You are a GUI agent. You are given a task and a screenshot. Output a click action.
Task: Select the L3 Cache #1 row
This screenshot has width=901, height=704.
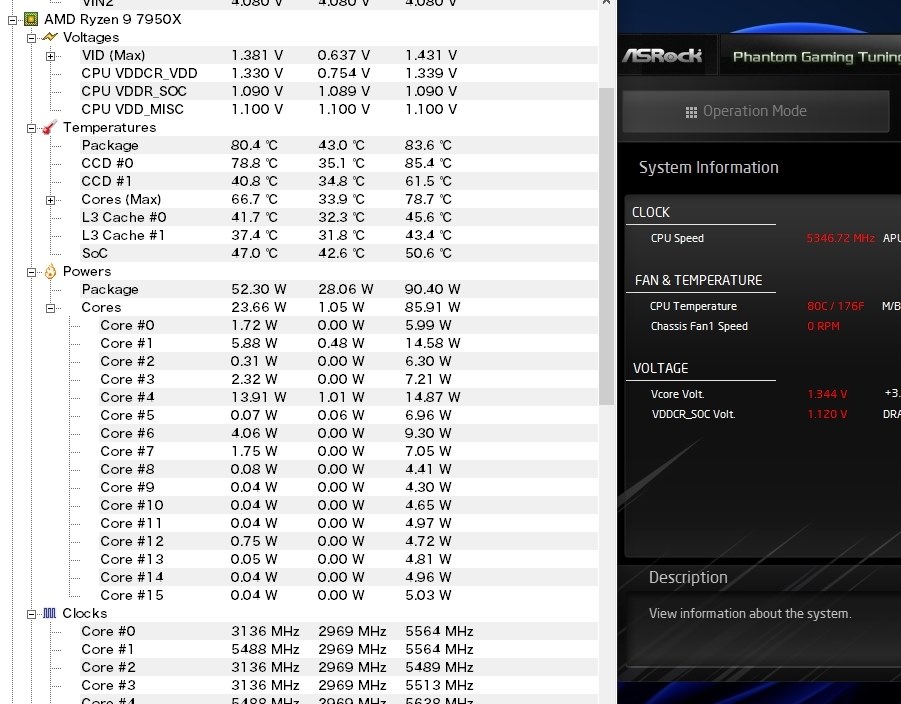click(339, 236)
